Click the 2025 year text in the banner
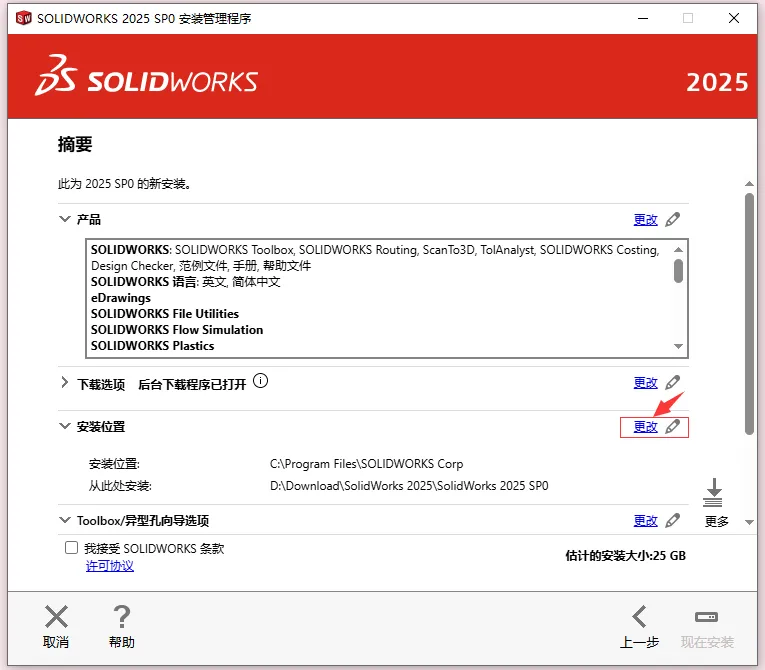The image size is (765, 670). pos(717,82)
